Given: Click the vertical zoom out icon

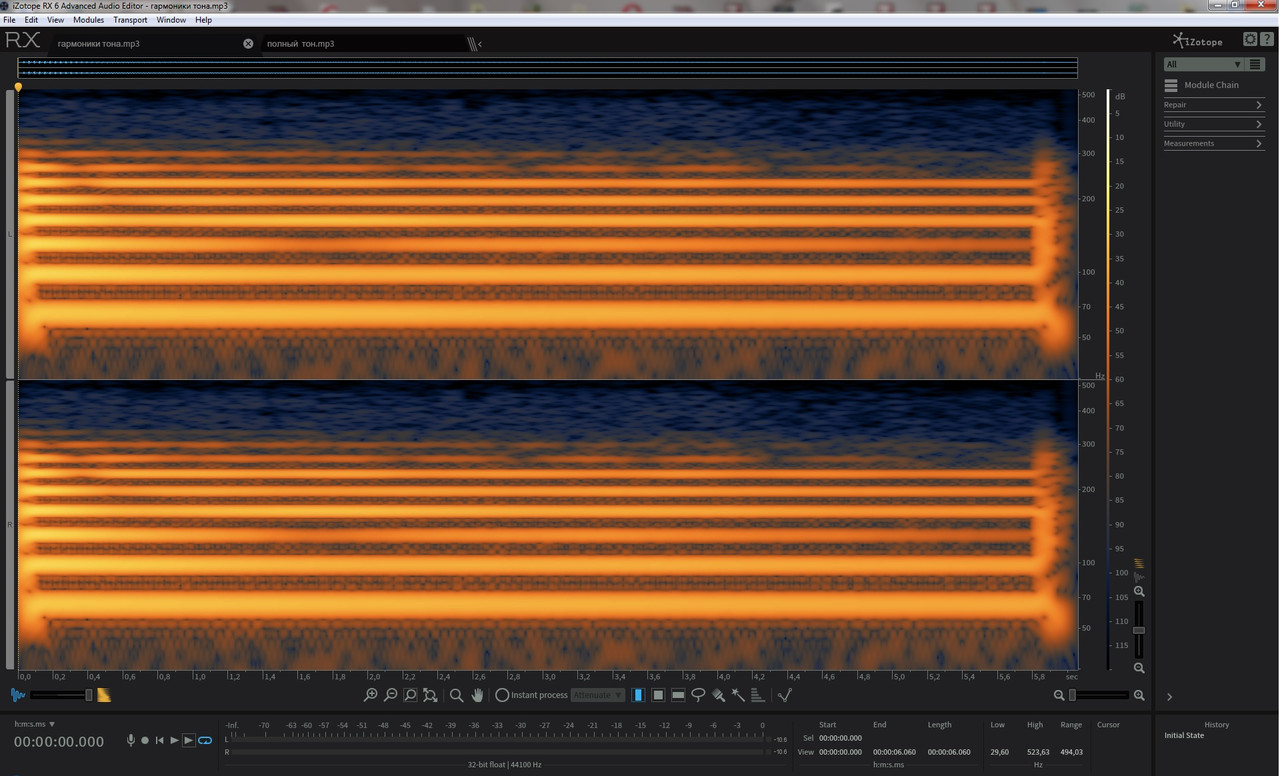Looking at the screenshot, I should click(x=1139, y=668).
